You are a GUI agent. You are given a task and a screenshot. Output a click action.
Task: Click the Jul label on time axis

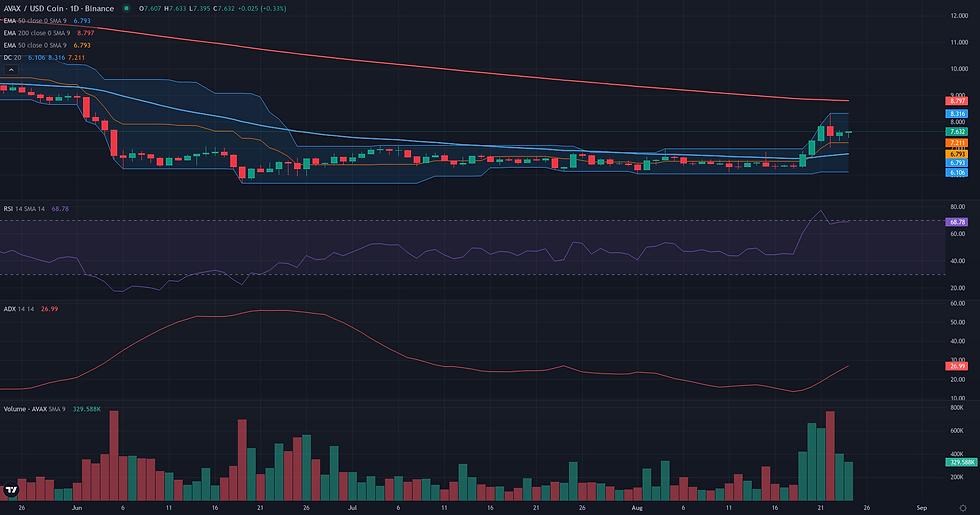coord(352,508)
